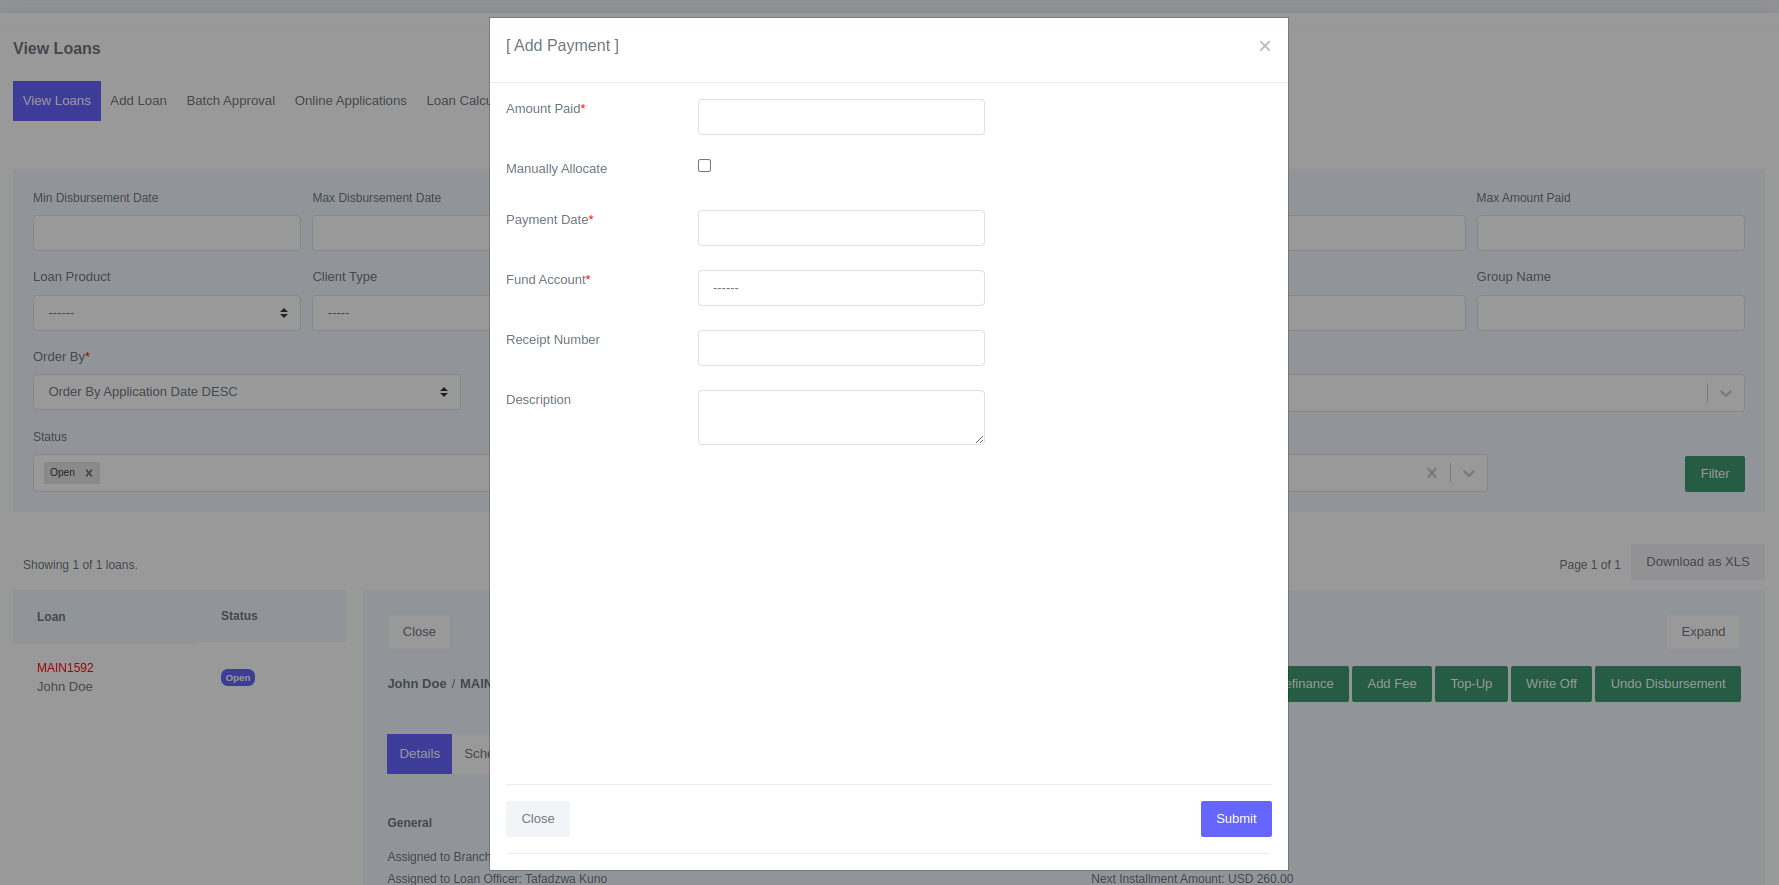1779x885 pixels.
Task: Click the Payment Date field
Action: point(840,228)
